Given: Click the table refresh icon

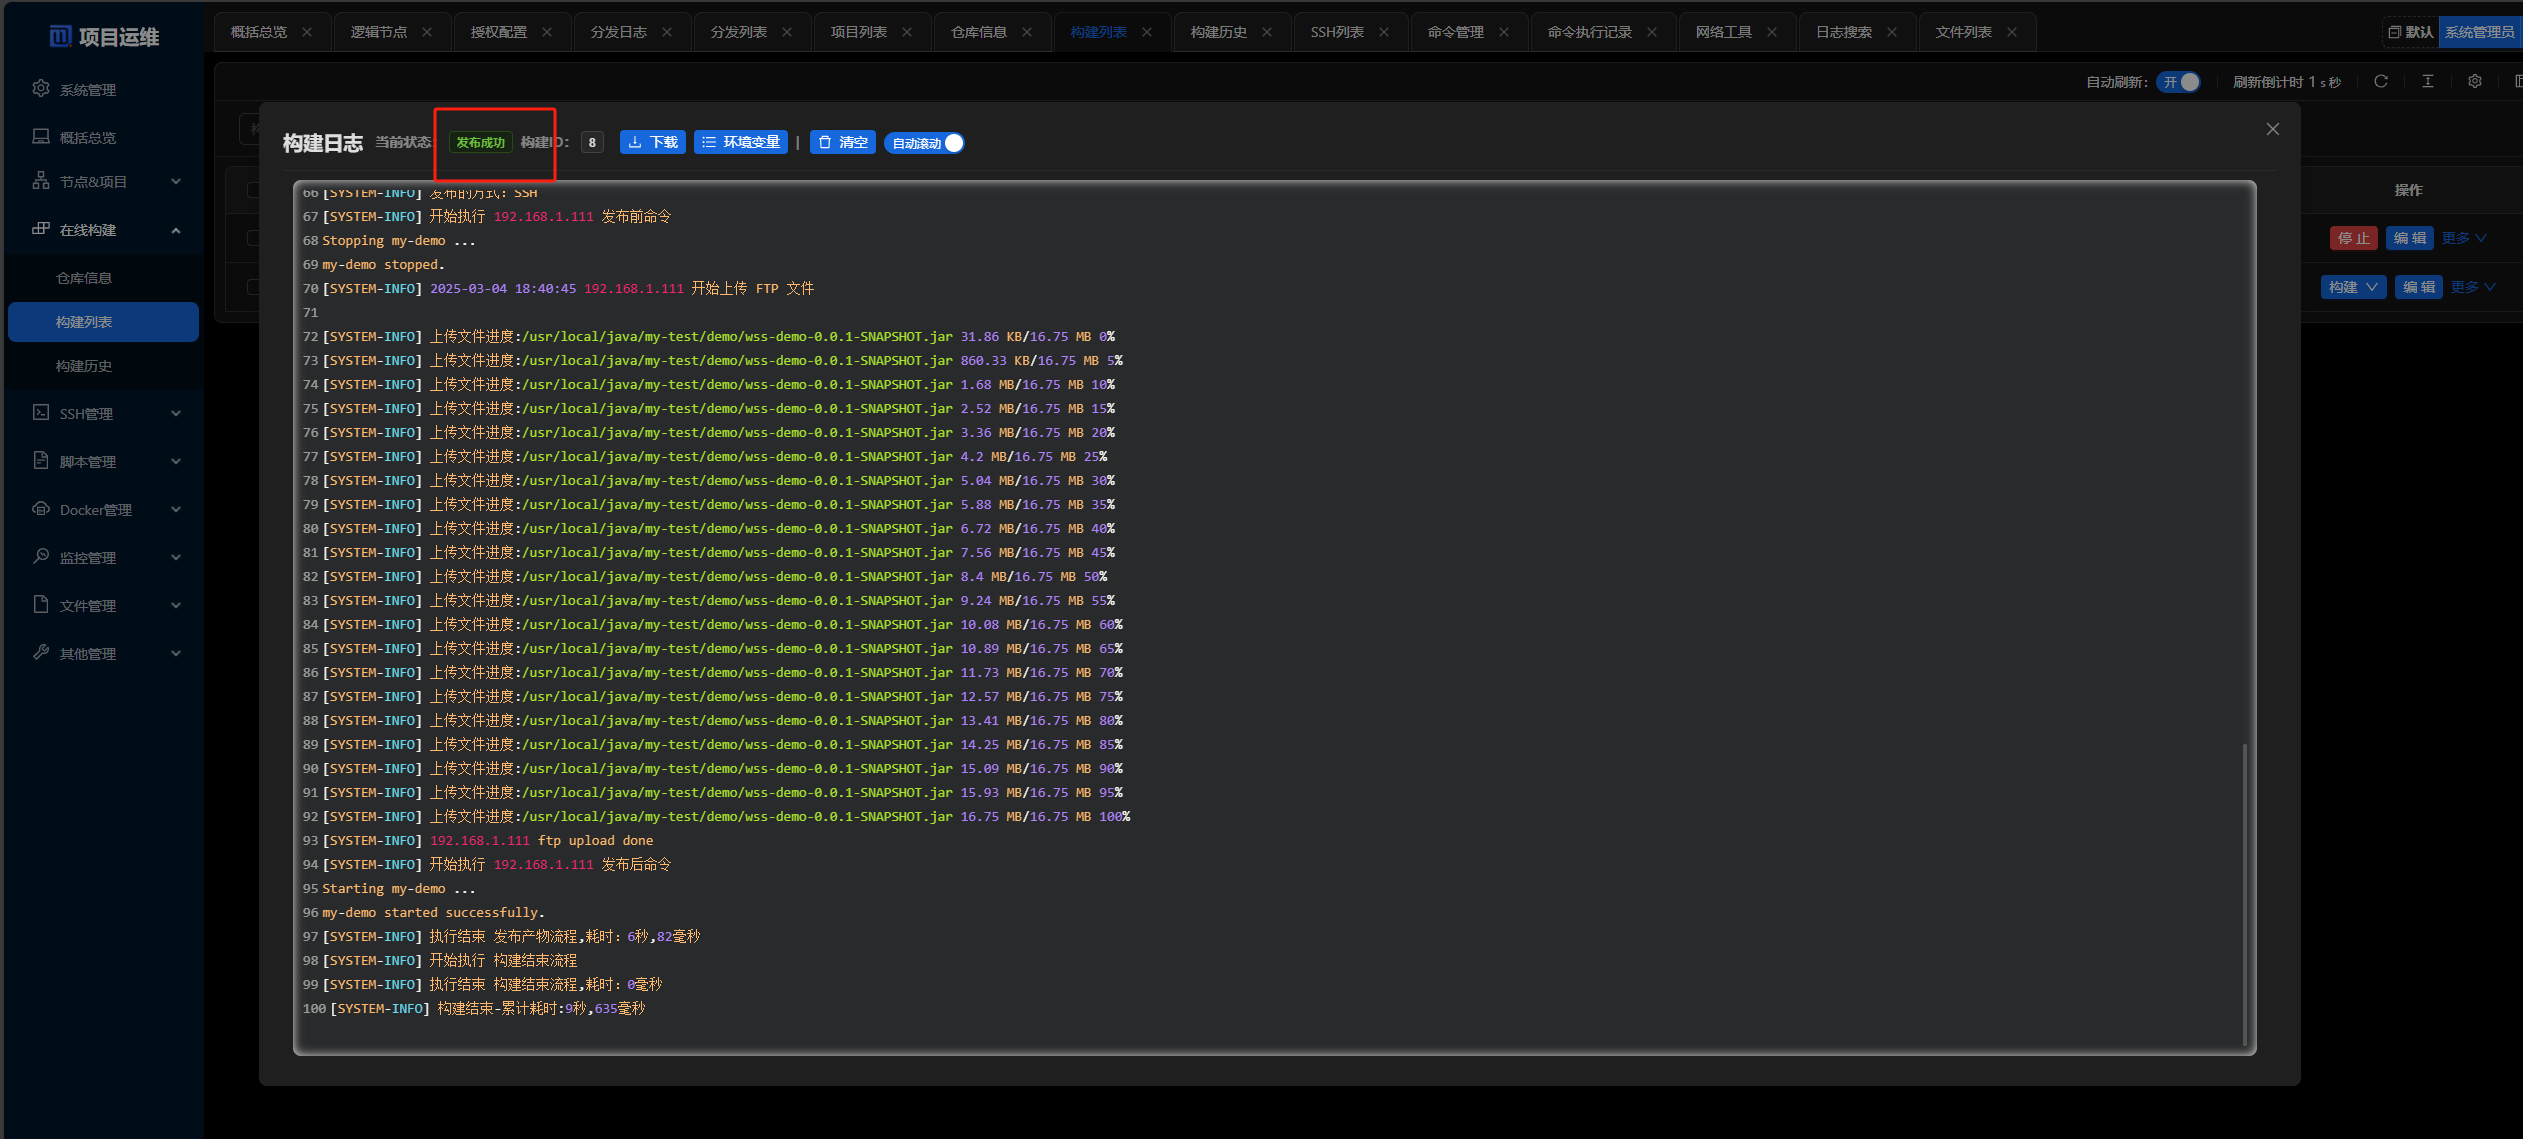Looking at the screenshot, I should click(x=2381, y=82).
